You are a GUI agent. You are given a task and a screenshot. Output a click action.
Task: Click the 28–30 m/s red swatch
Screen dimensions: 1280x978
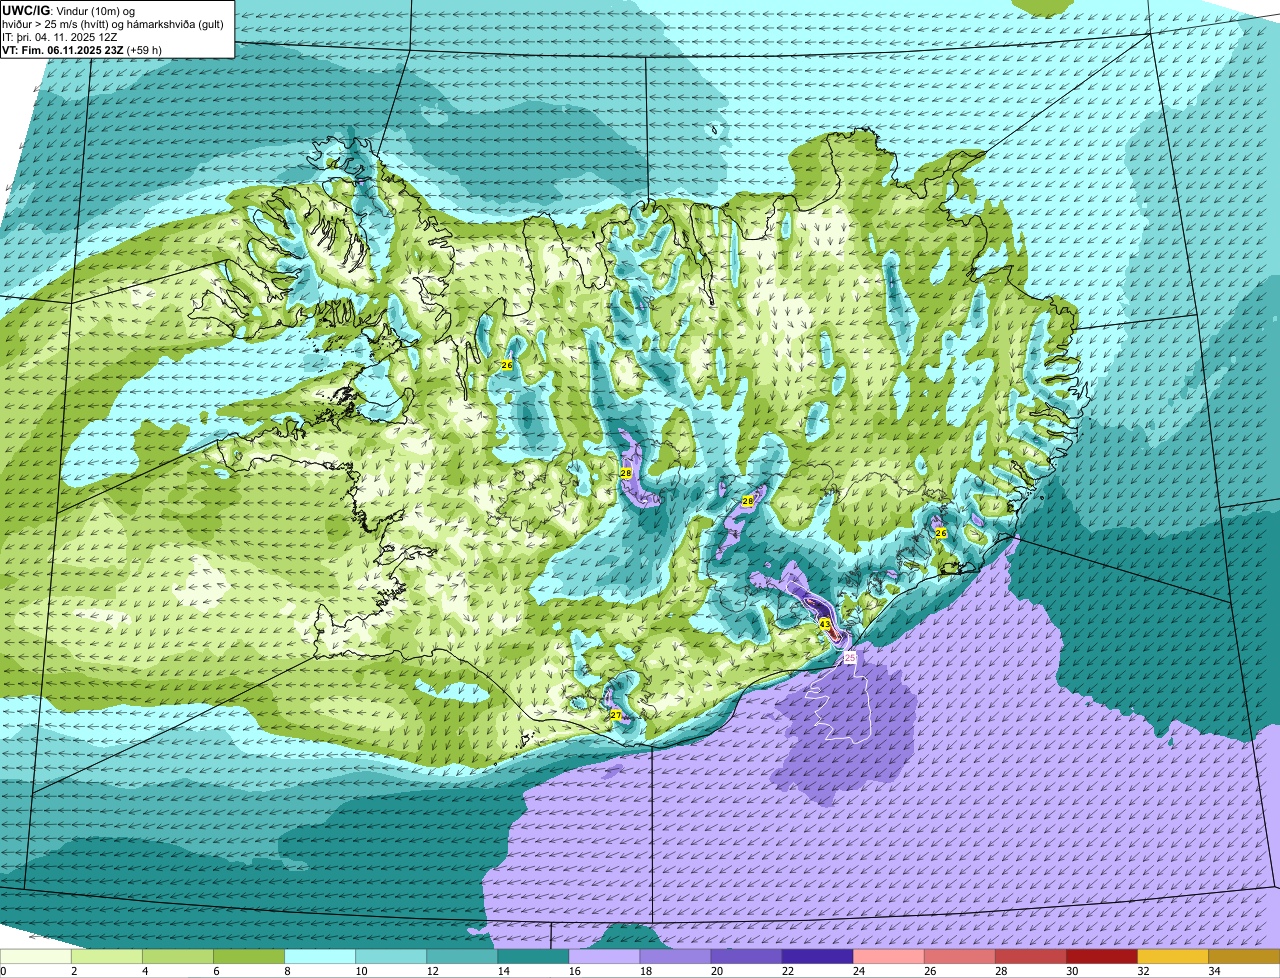coord(1030,957)
